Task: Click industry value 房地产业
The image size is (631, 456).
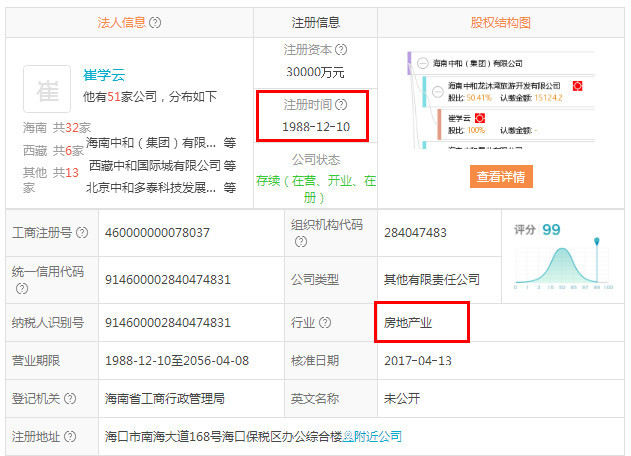Action: (408, 322)
